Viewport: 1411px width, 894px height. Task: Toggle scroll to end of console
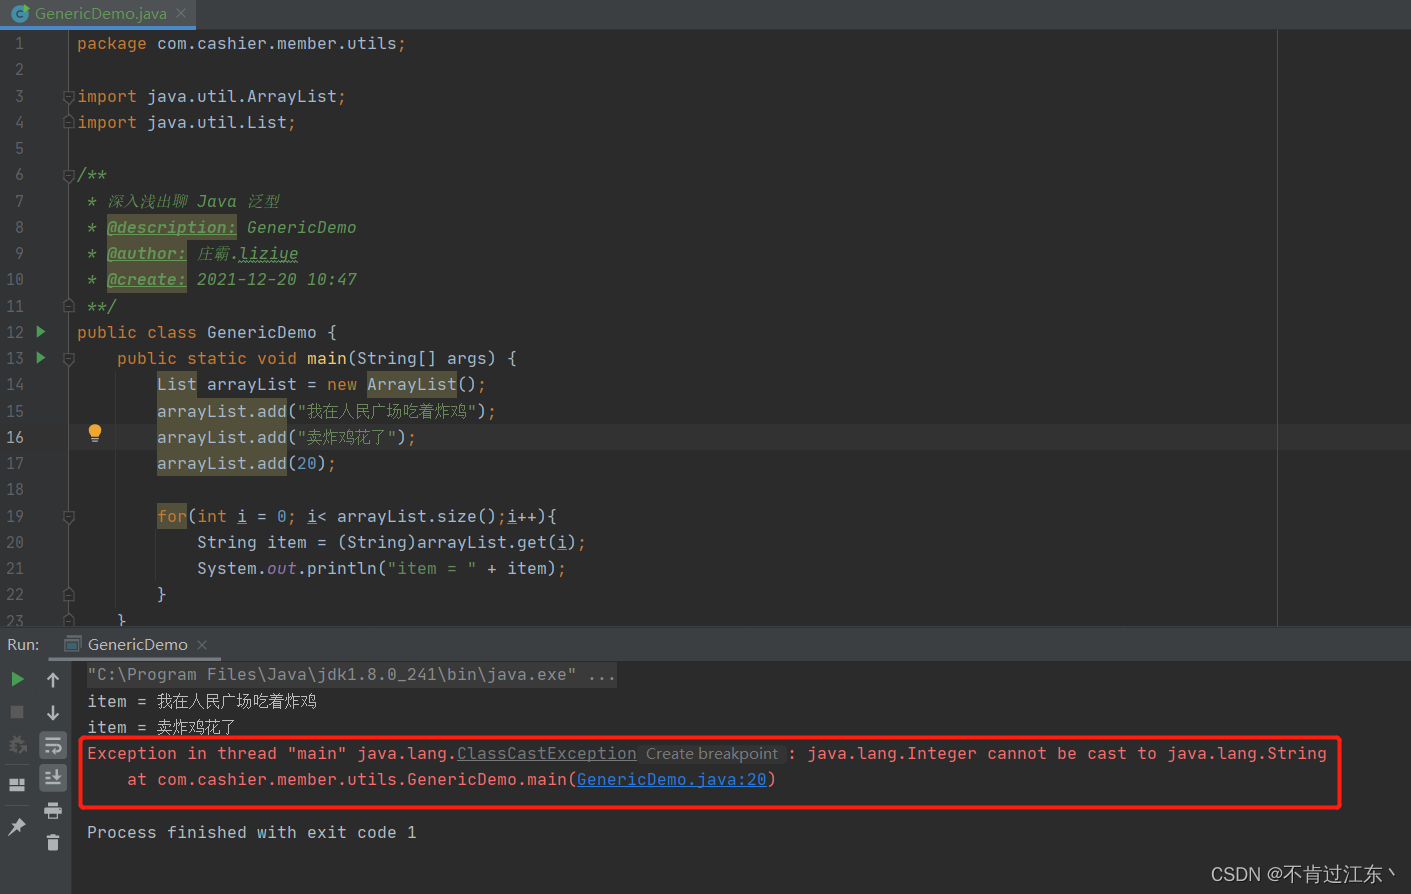tap(53, 777)
